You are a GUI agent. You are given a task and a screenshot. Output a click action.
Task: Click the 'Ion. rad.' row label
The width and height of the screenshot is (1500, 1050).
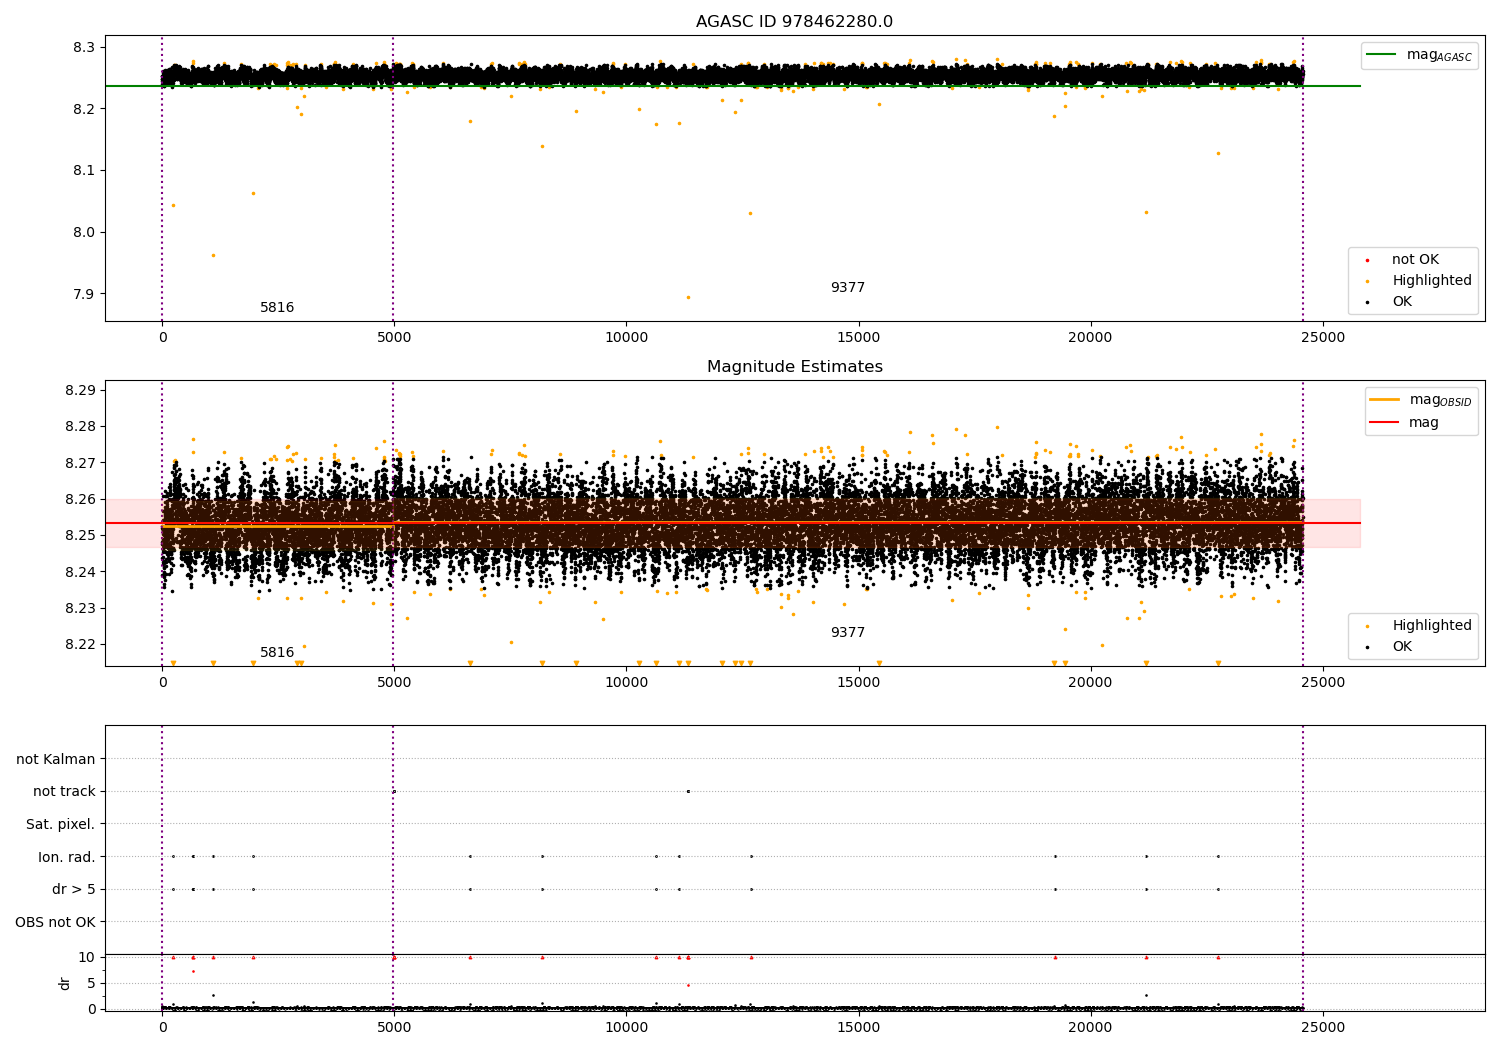67,857
